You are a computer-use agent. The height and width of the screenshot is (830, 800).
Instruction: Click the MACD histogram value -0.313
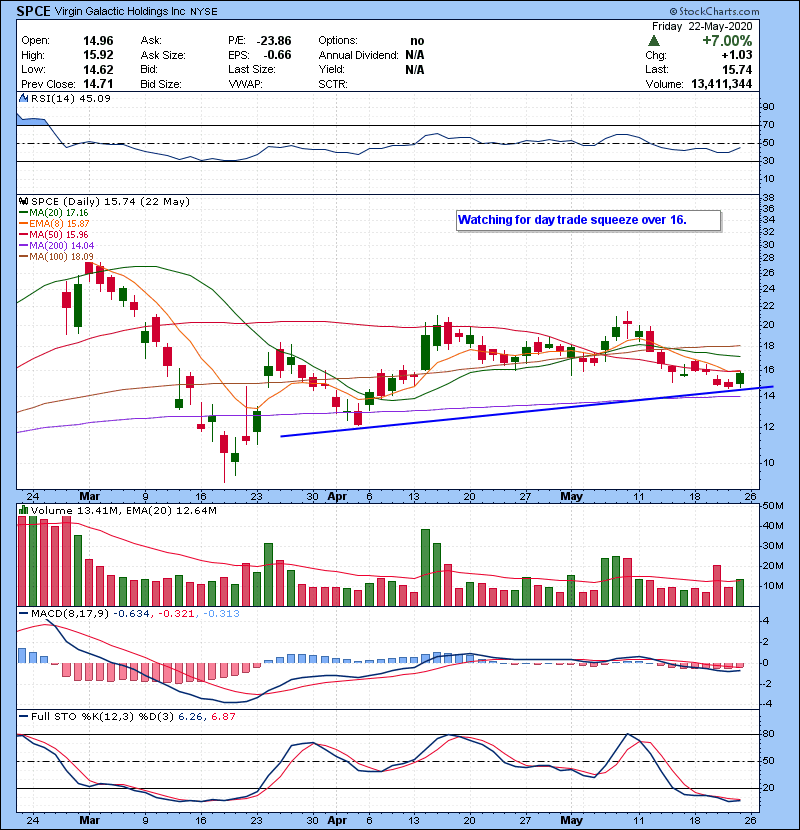click(221, 614)
